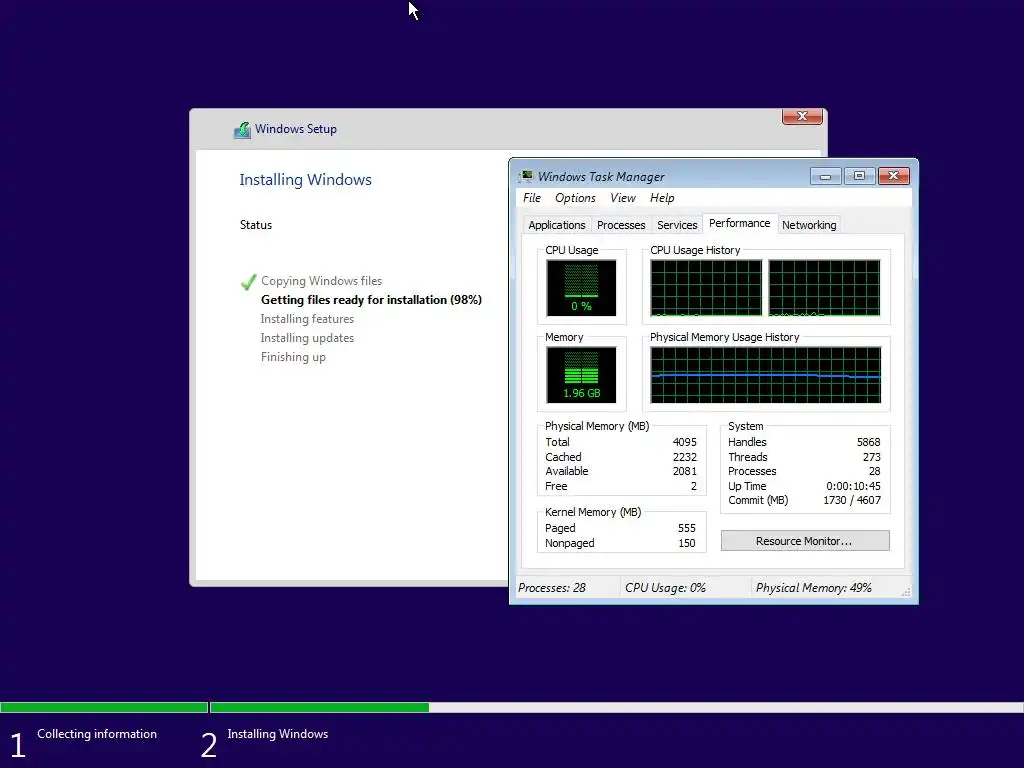Click the "Installing Windows" dialog heading
1024x768 pixels.
coord(305,180)
